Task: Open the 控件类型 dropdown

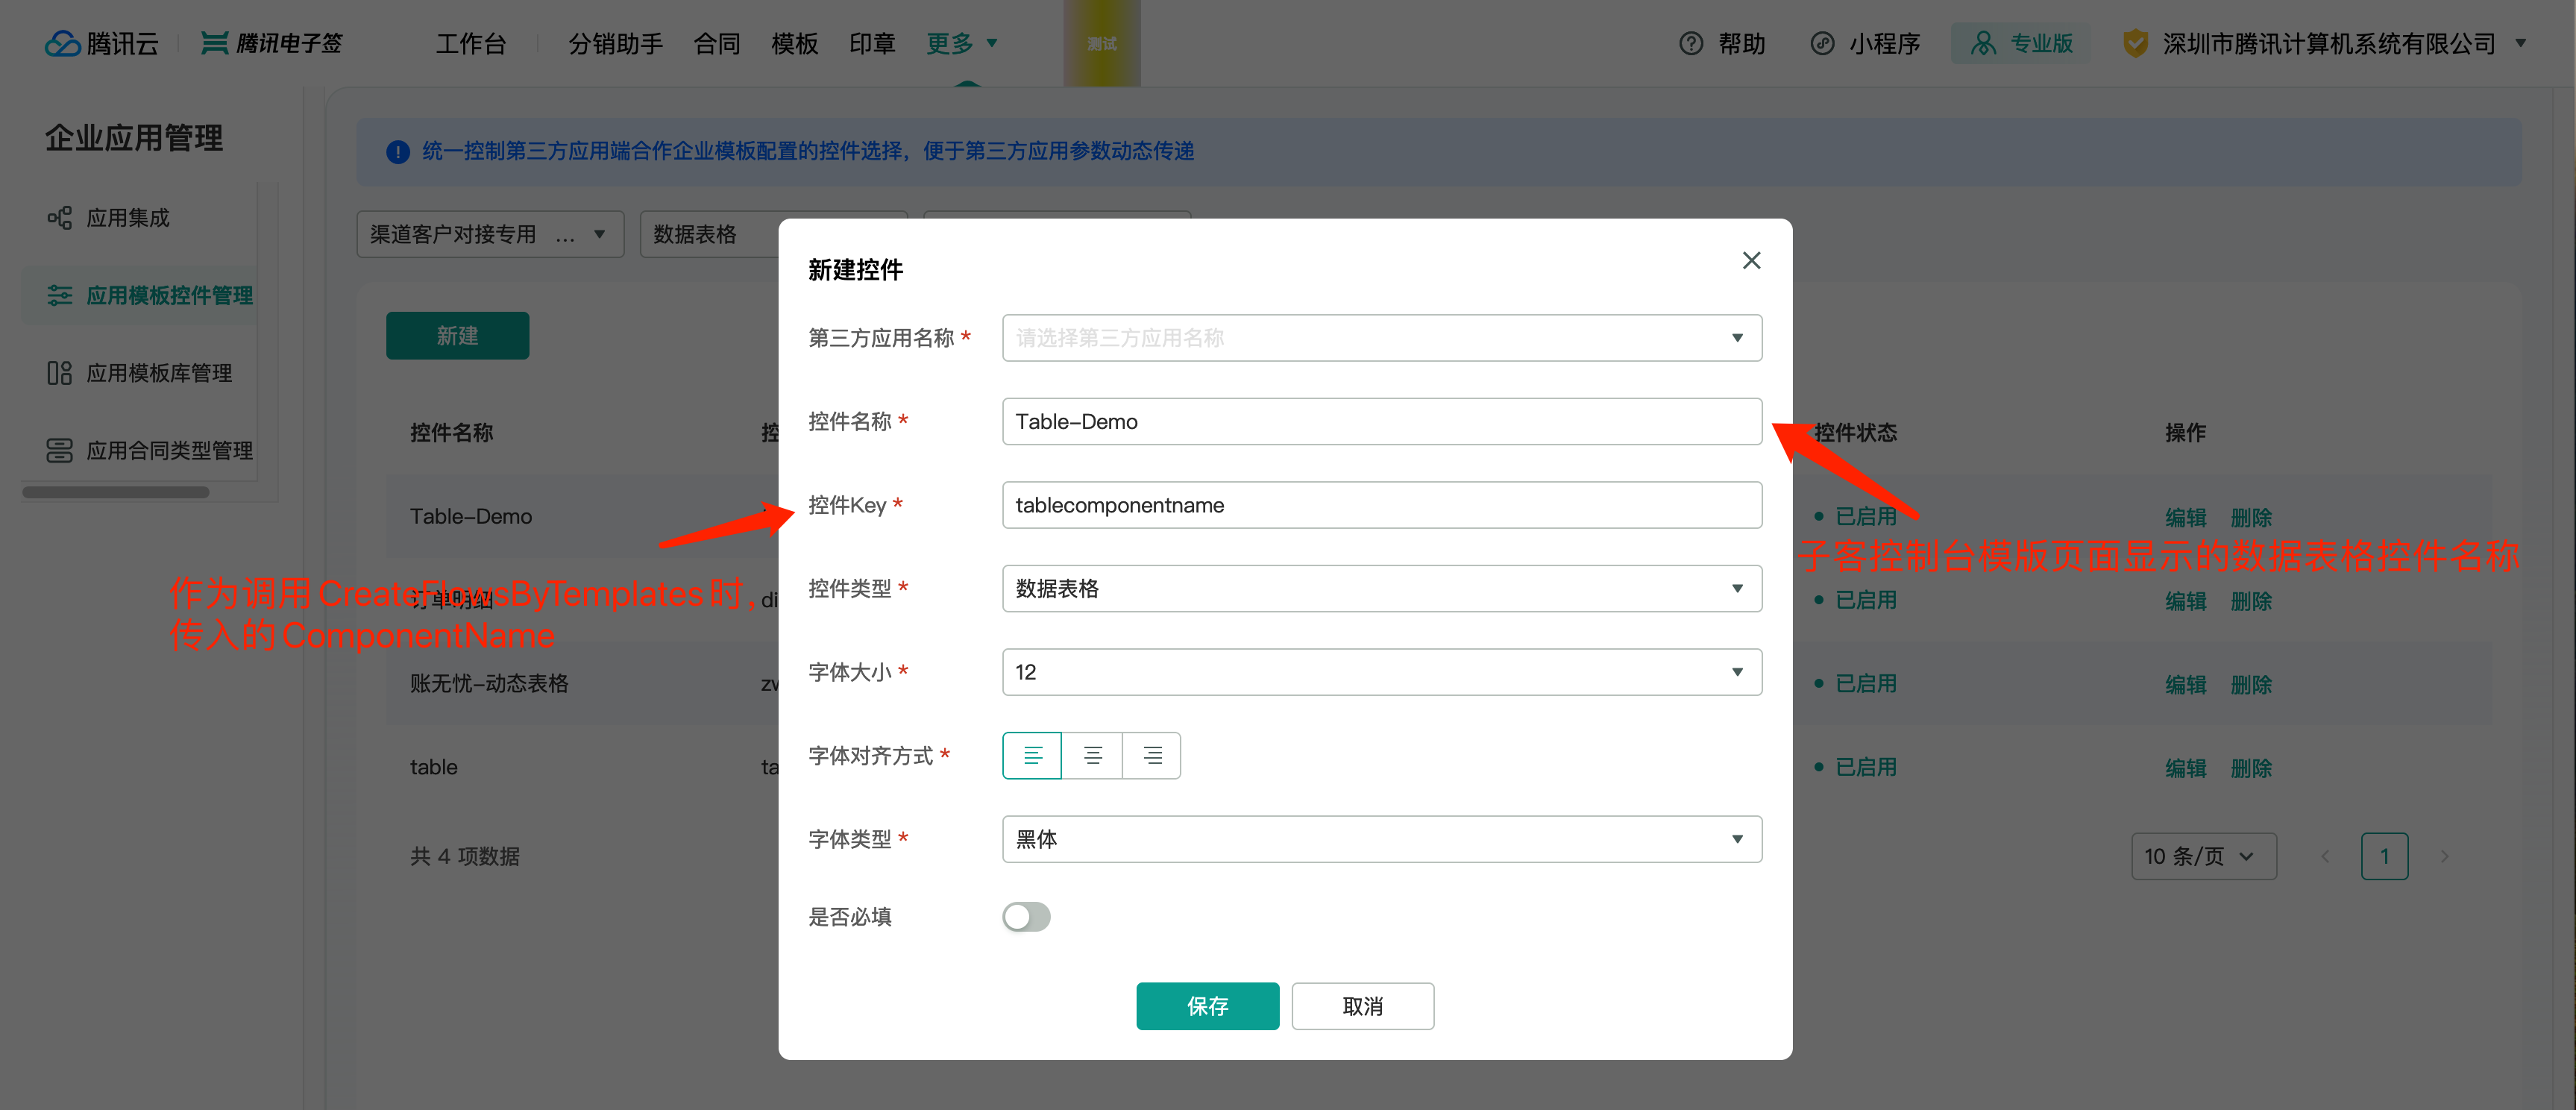Action: point(1382,589)
